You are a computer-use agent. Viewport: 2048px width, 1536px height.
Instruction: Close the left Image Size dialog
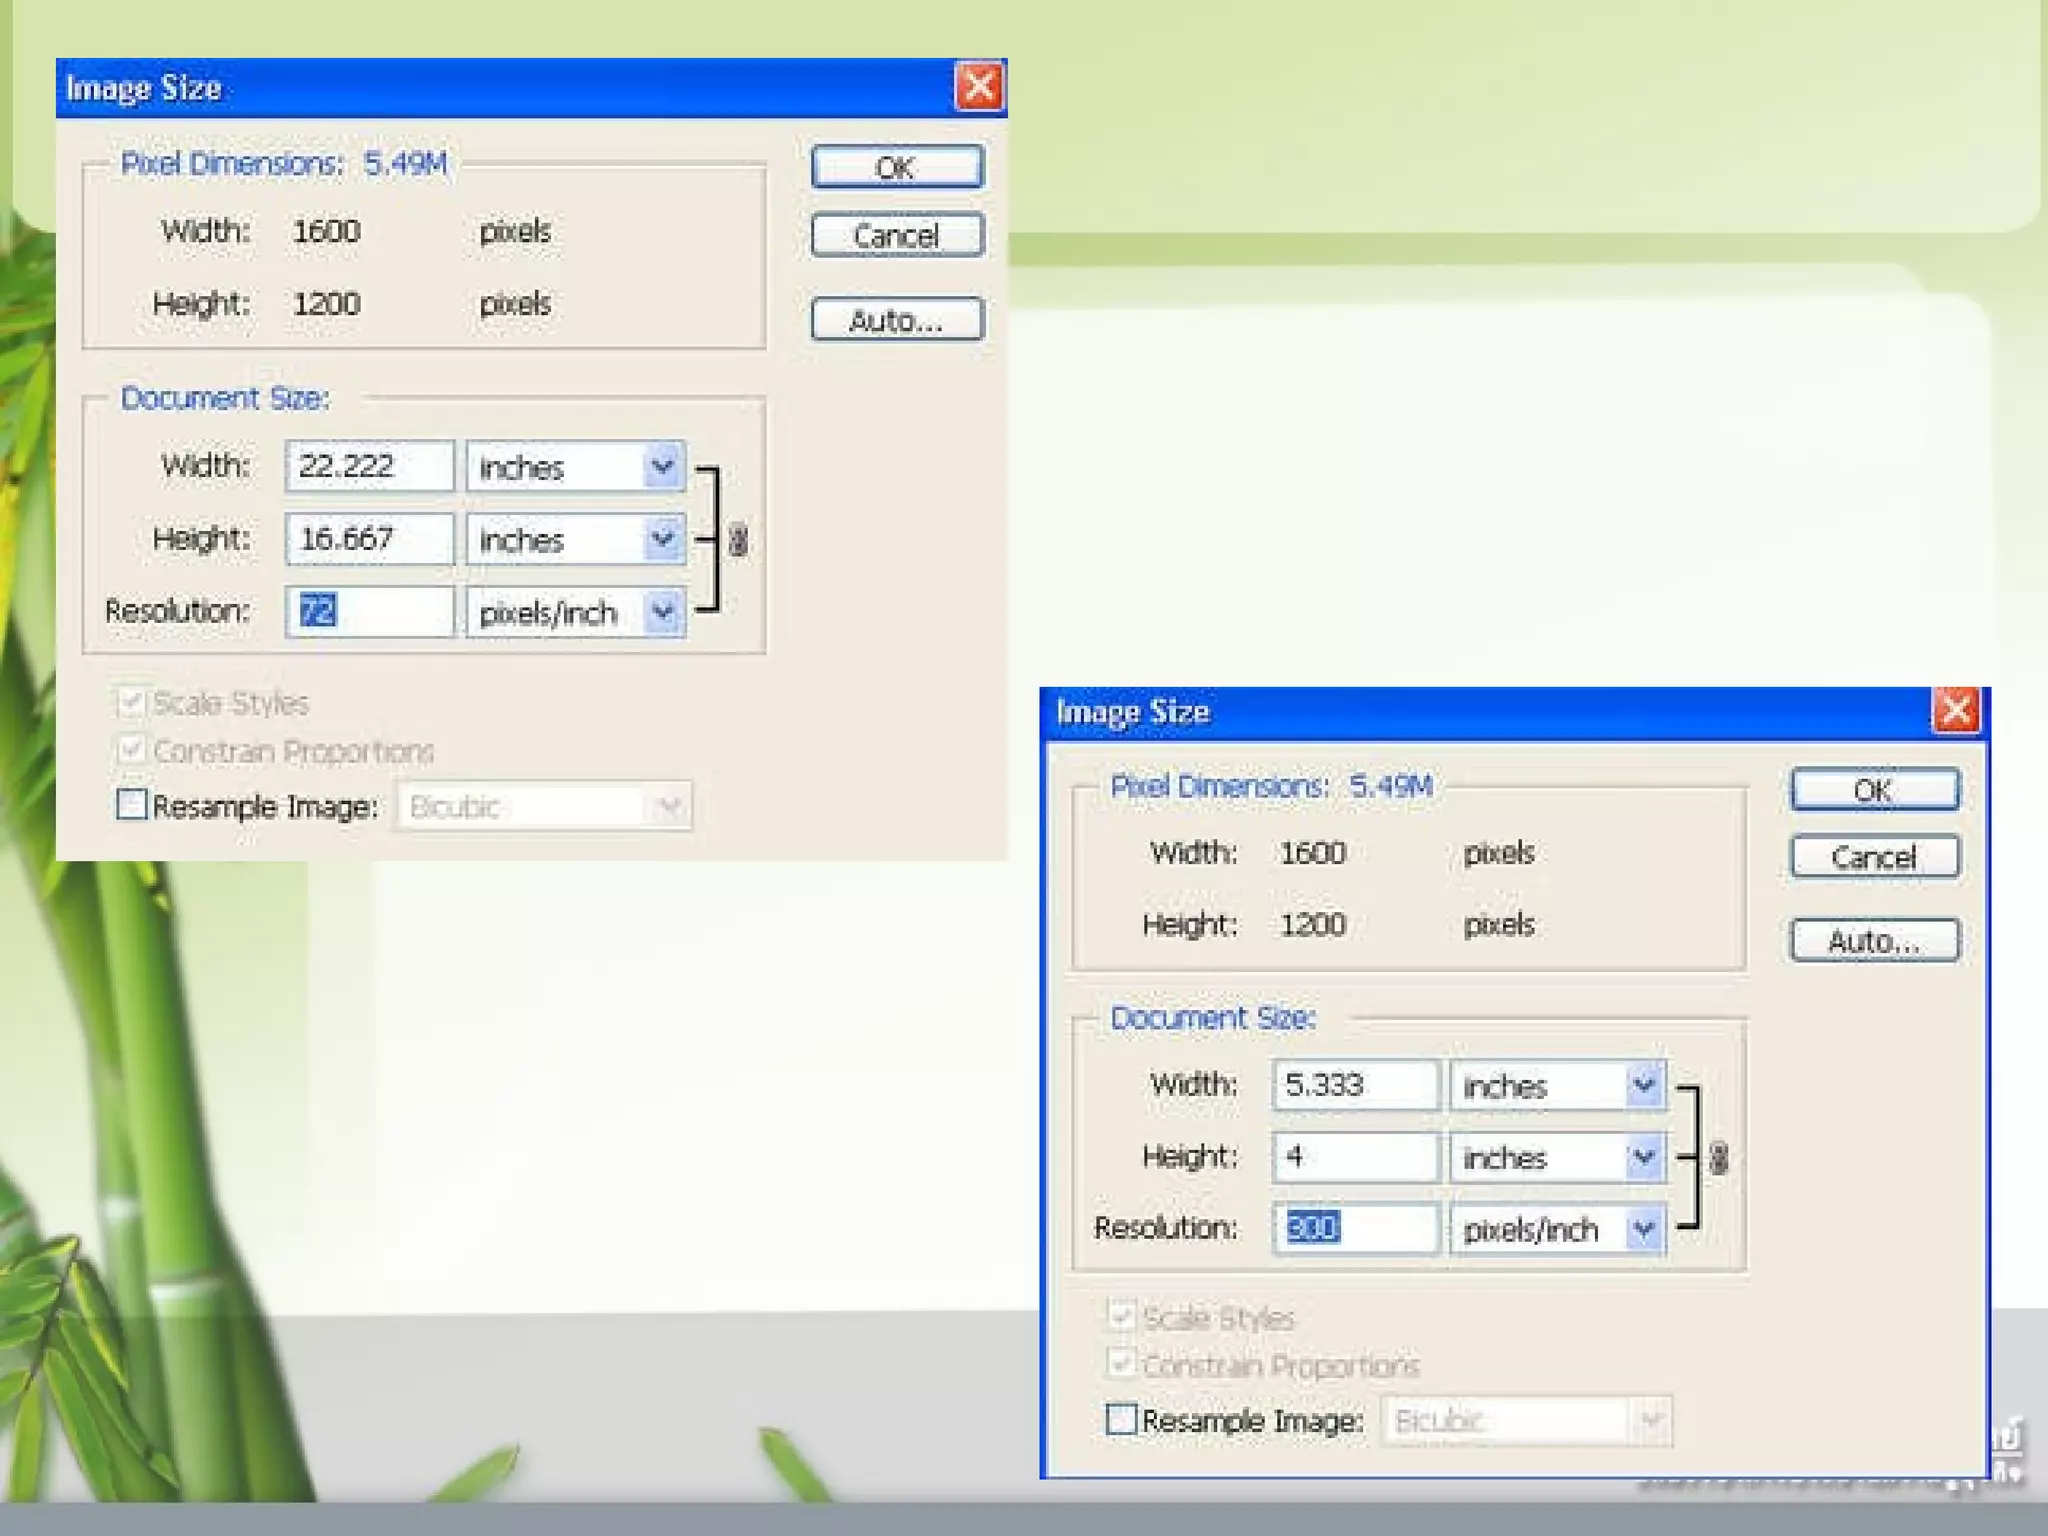[979, 87]
